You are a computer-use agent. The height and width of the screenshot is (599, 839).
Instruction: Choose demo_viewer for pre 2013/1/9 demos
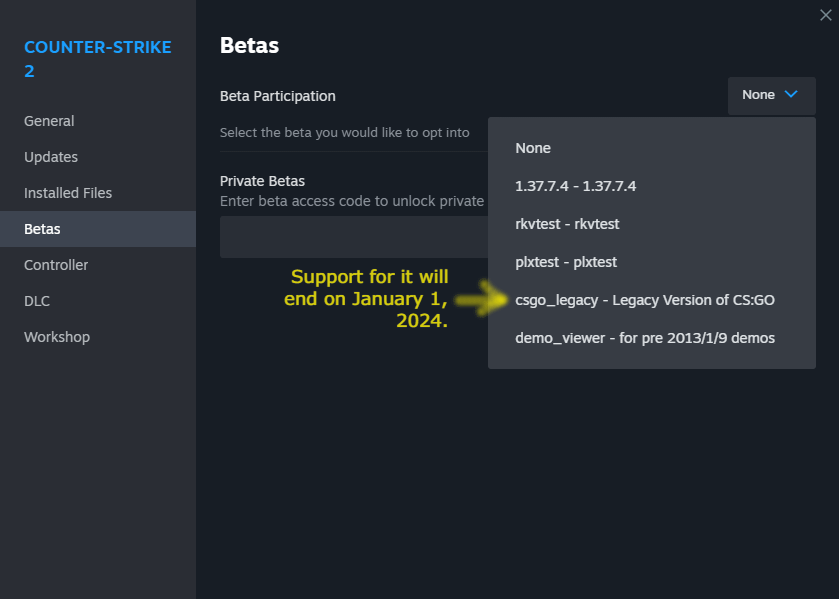pos(645,338)
